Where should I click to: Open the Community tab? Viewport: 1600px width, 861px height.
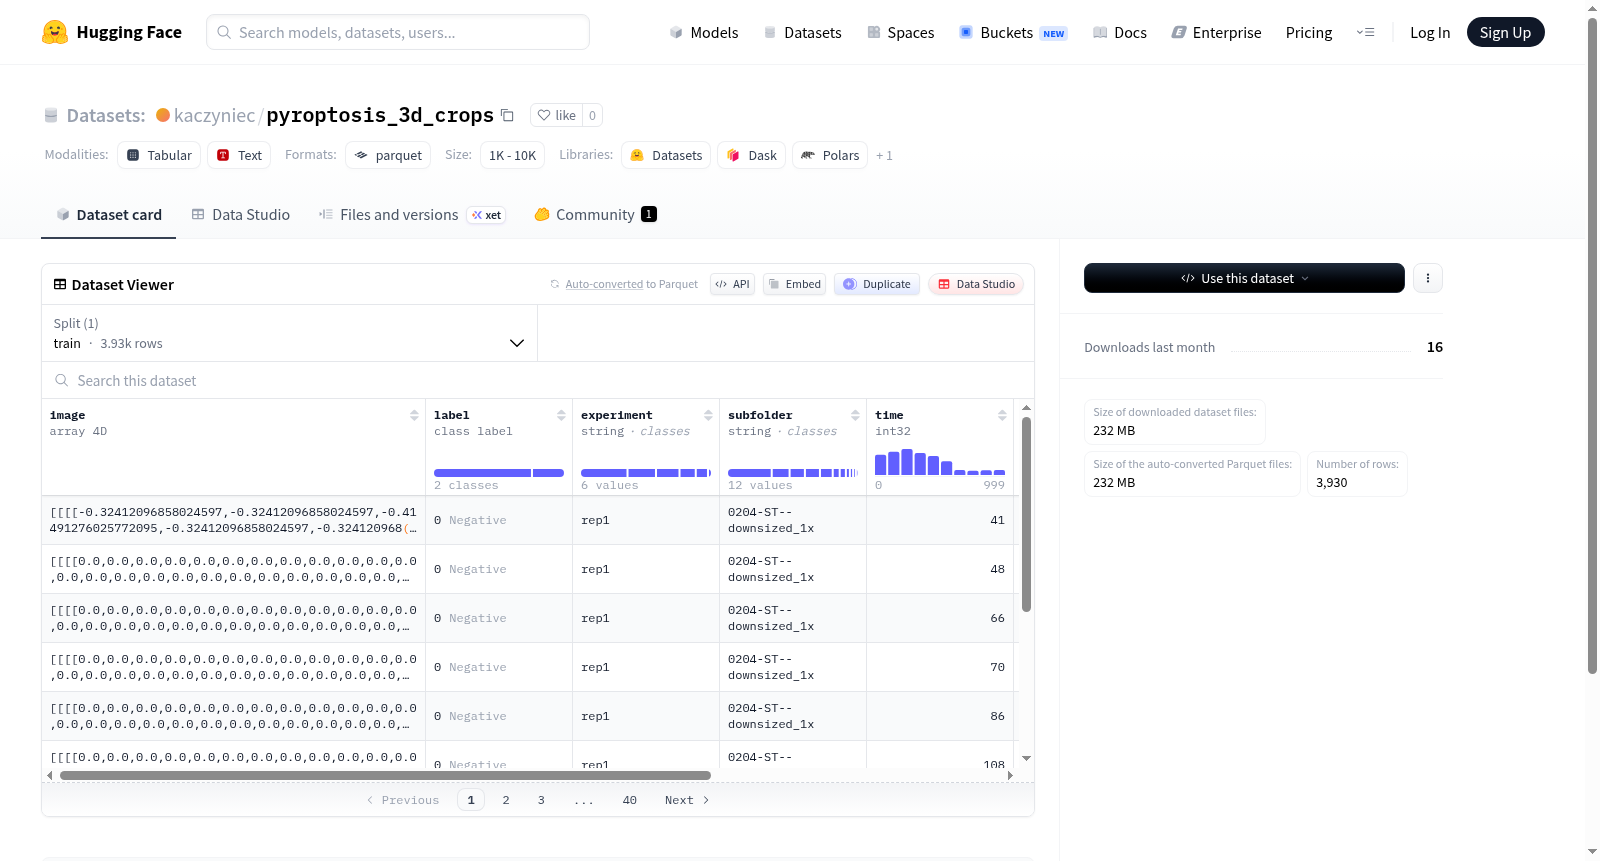[595, 214]
